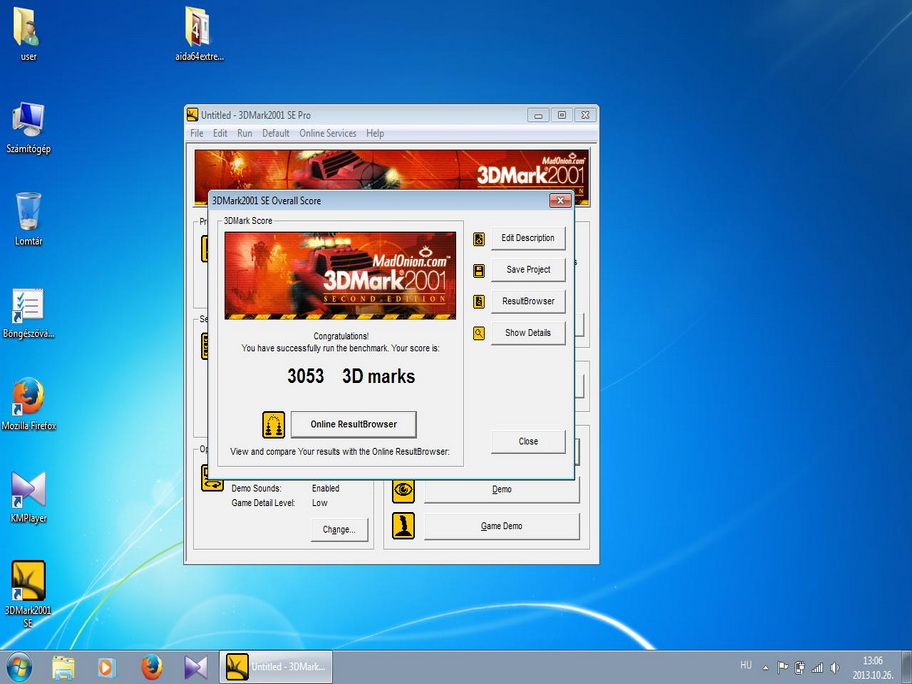Click the 'Demo Sounds:' label
Viewport: 912px width, 684px height.
(256, 489)
